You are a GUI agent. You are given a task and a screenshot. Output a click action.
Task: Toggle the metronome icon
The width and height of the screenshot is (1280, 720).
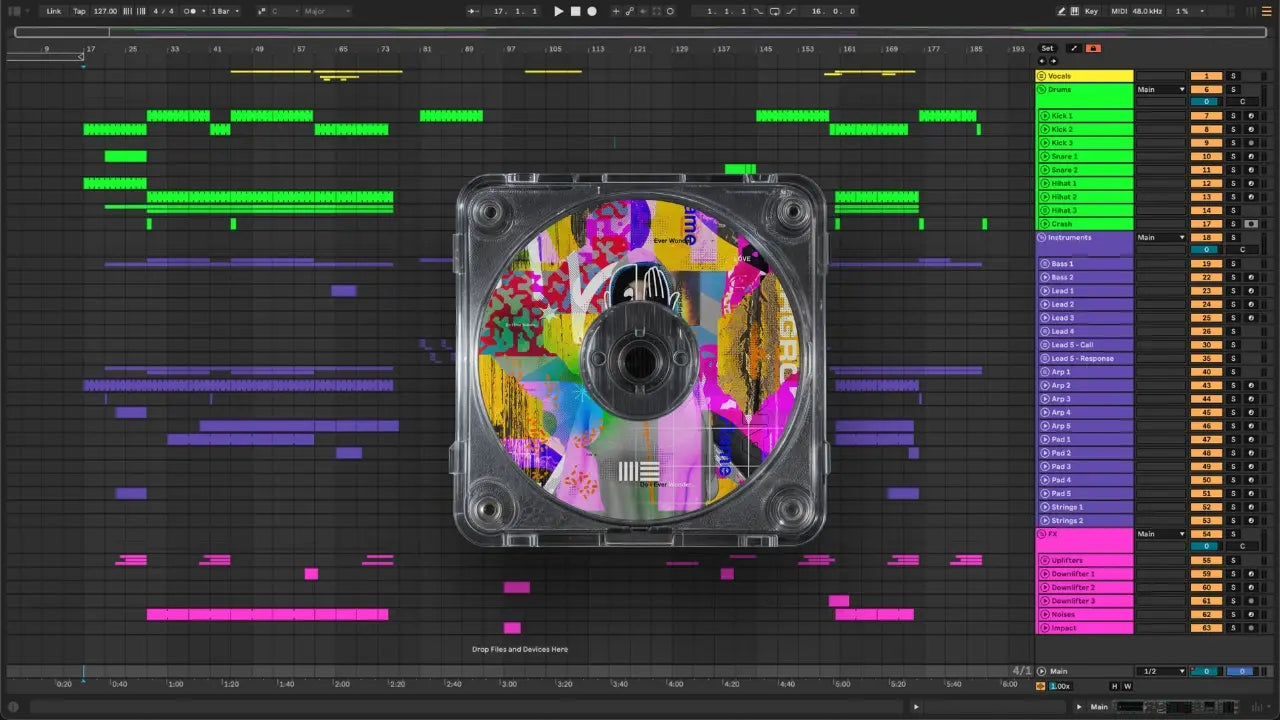(190, 11)
